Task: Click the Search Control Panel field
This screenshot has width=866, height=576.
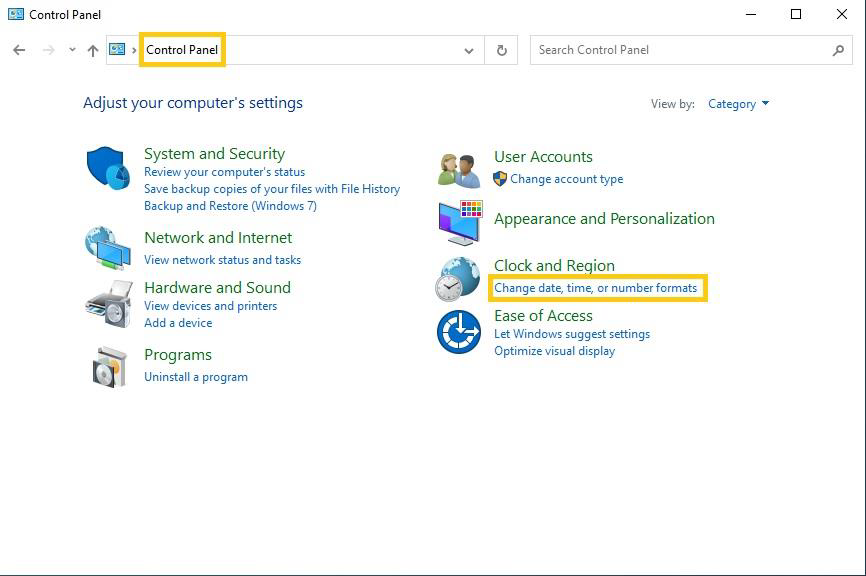Action: click(680, 50)
